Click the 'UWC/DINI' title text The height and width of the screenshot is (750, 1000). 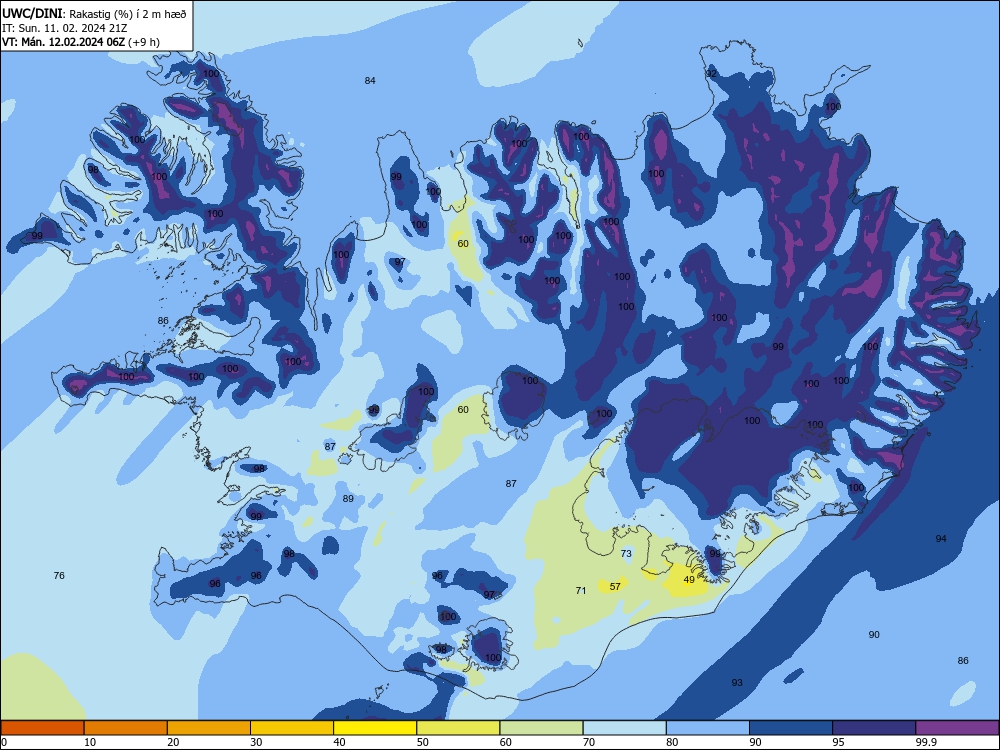coord(32,14)
